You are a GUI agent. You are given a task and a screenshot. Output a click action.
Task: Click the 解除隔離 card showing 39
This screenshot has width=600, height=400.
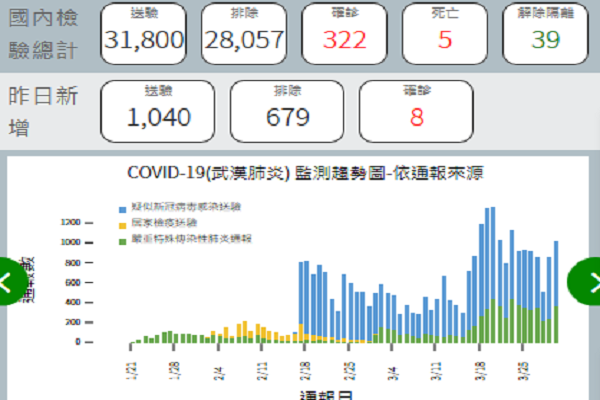click(544, 33)
